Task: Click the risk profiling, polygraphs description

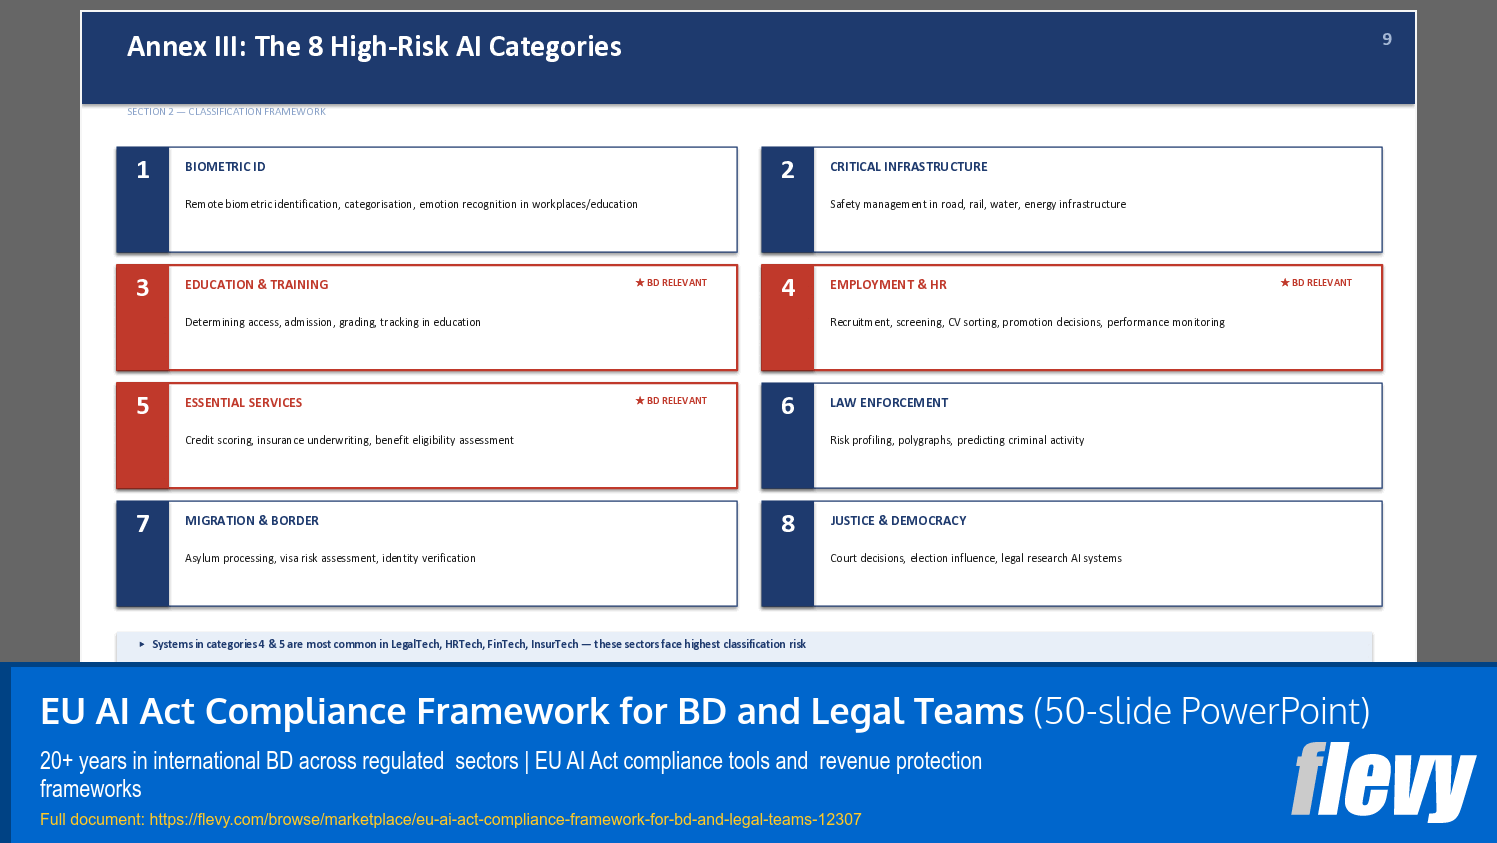Action: point(957,440)
